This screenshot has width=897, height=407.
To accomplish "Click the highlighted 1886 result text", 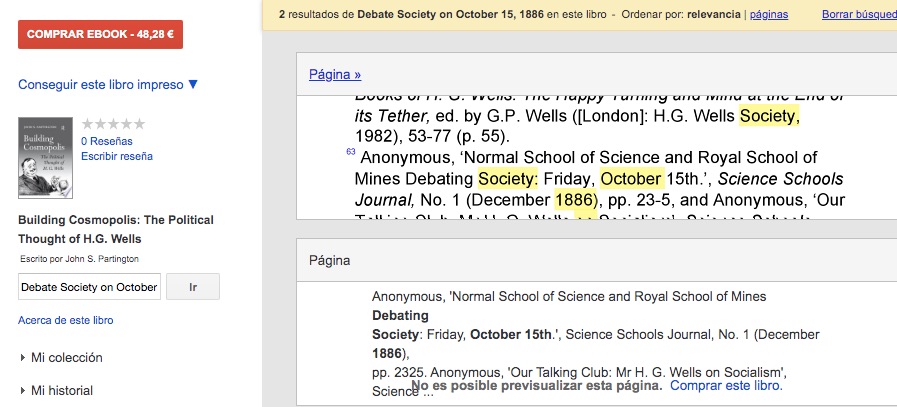I will [x=574, y=200].
